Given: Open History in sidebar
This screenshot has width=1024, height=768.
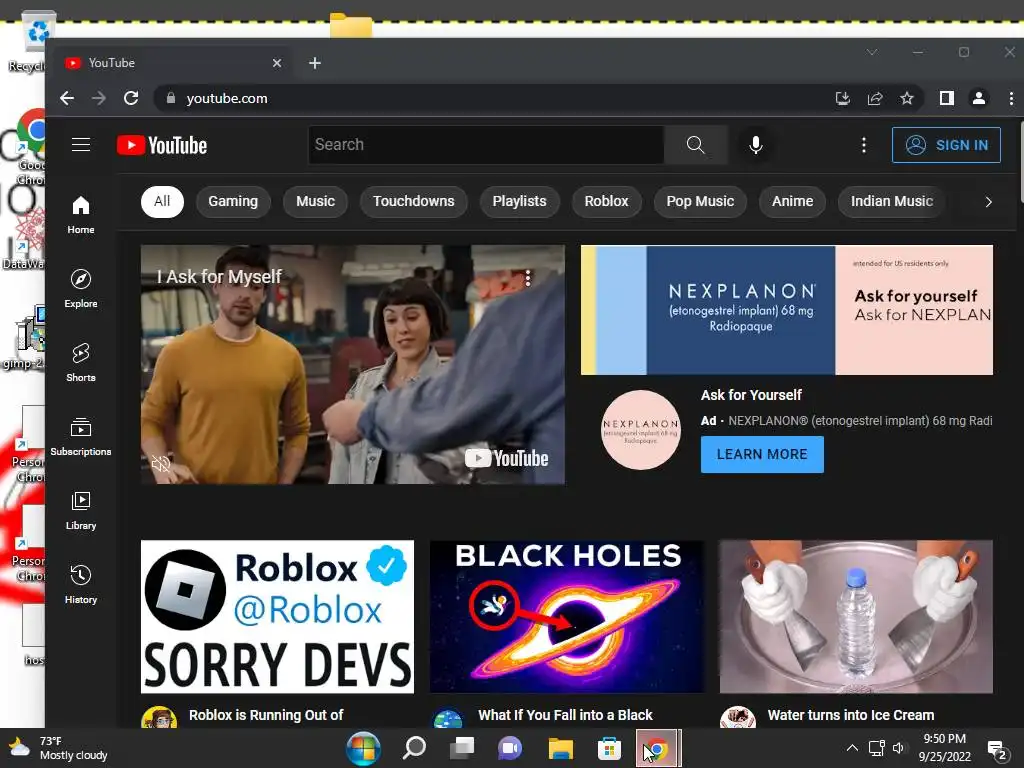Looking at the screenshot, I should (80, 584).
